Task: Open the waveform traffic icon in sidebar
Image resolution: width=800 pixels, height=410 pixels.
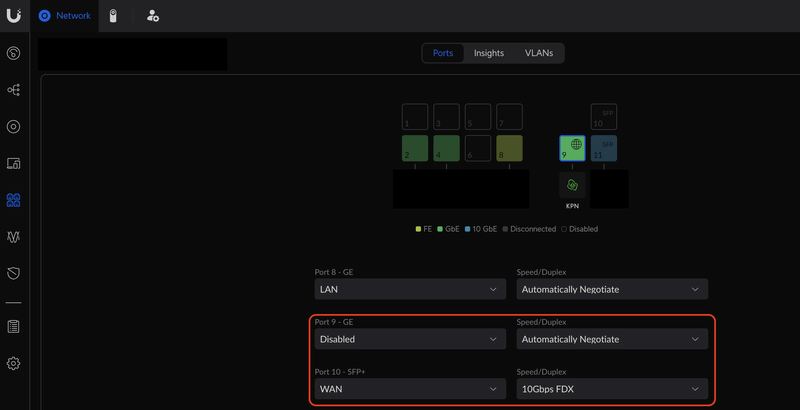Action: pyautogui.click(x=13, y=237)
